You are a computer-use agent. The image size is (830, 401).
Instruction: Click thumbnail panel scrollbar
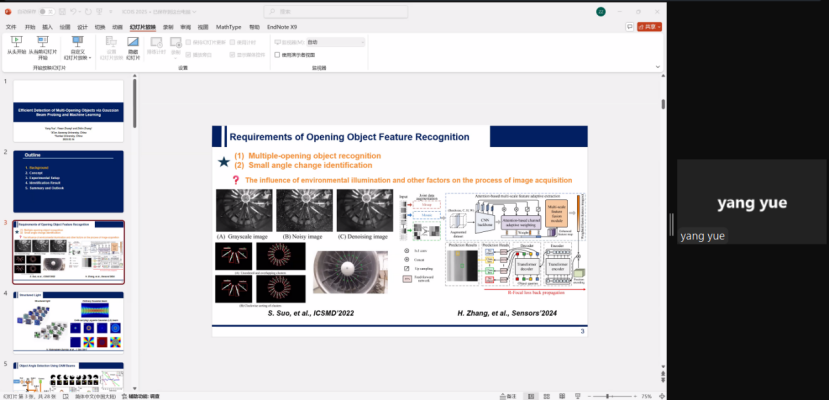[134, 103]
